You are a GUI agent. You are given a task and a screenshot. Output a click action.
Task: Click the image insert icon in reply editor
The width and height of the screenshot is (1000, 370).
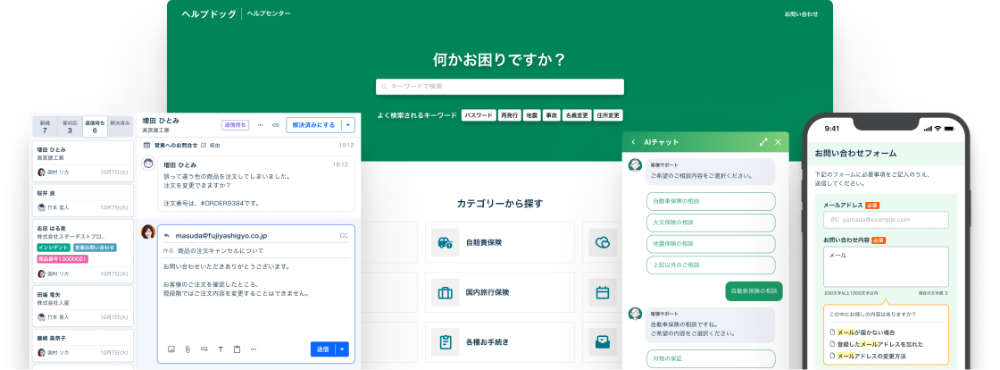pyautogui.click(x=171, y=349)
